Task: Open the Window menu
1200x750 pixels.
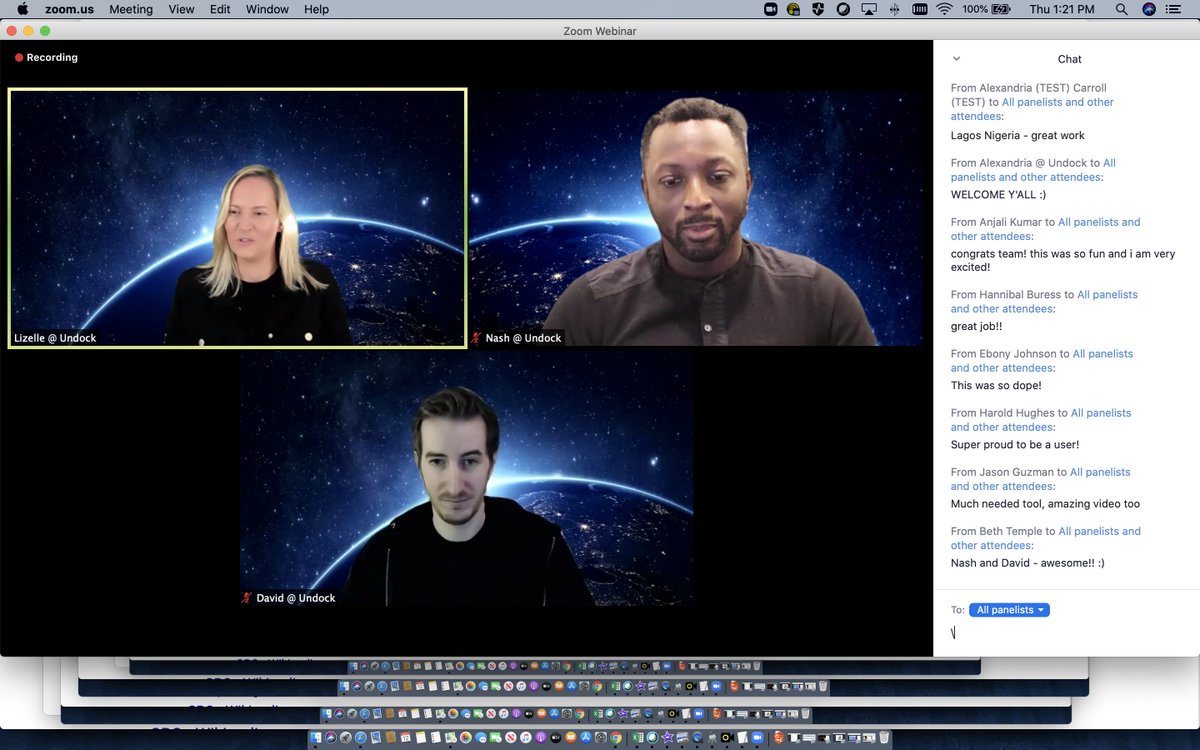Action: pos(267,9)
